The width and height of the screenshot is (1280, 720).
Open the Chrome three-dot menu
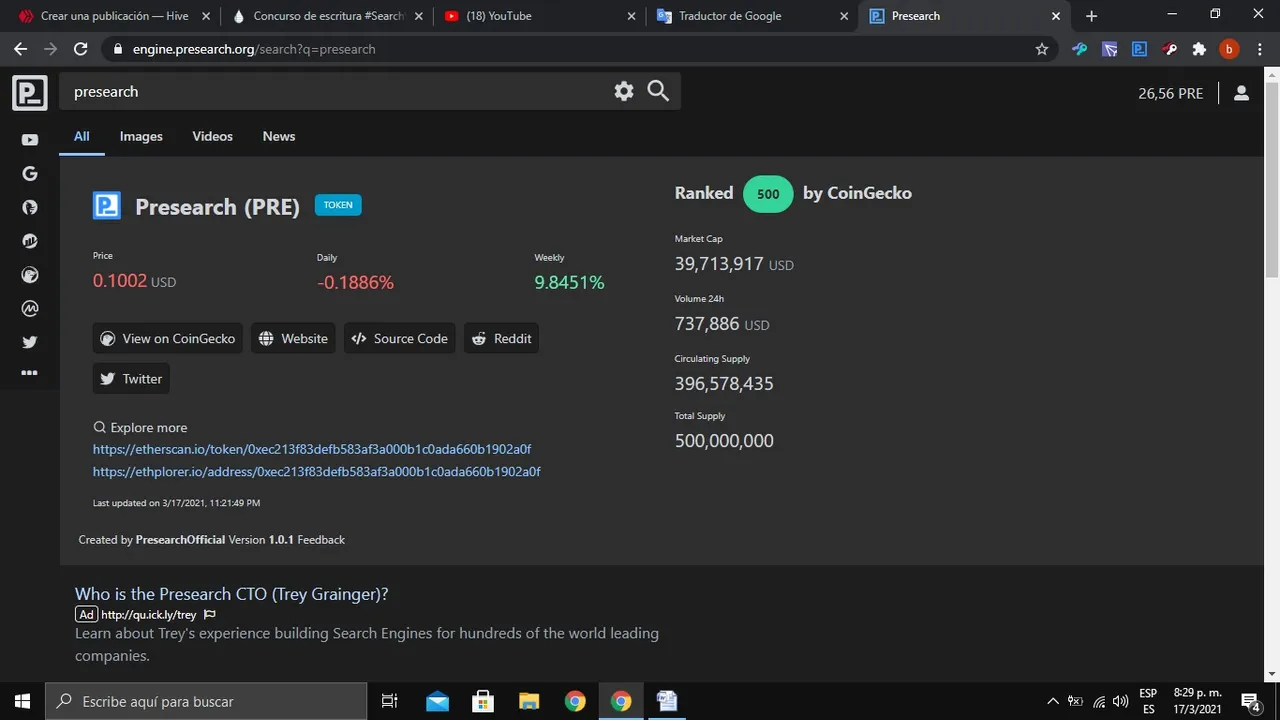(1260, 49)
